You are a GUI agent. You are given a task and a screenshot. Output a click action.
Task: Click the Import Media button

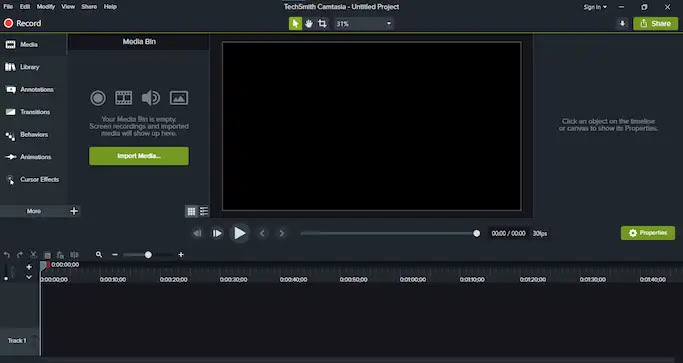pyautogui.click(x=139, y=156)
